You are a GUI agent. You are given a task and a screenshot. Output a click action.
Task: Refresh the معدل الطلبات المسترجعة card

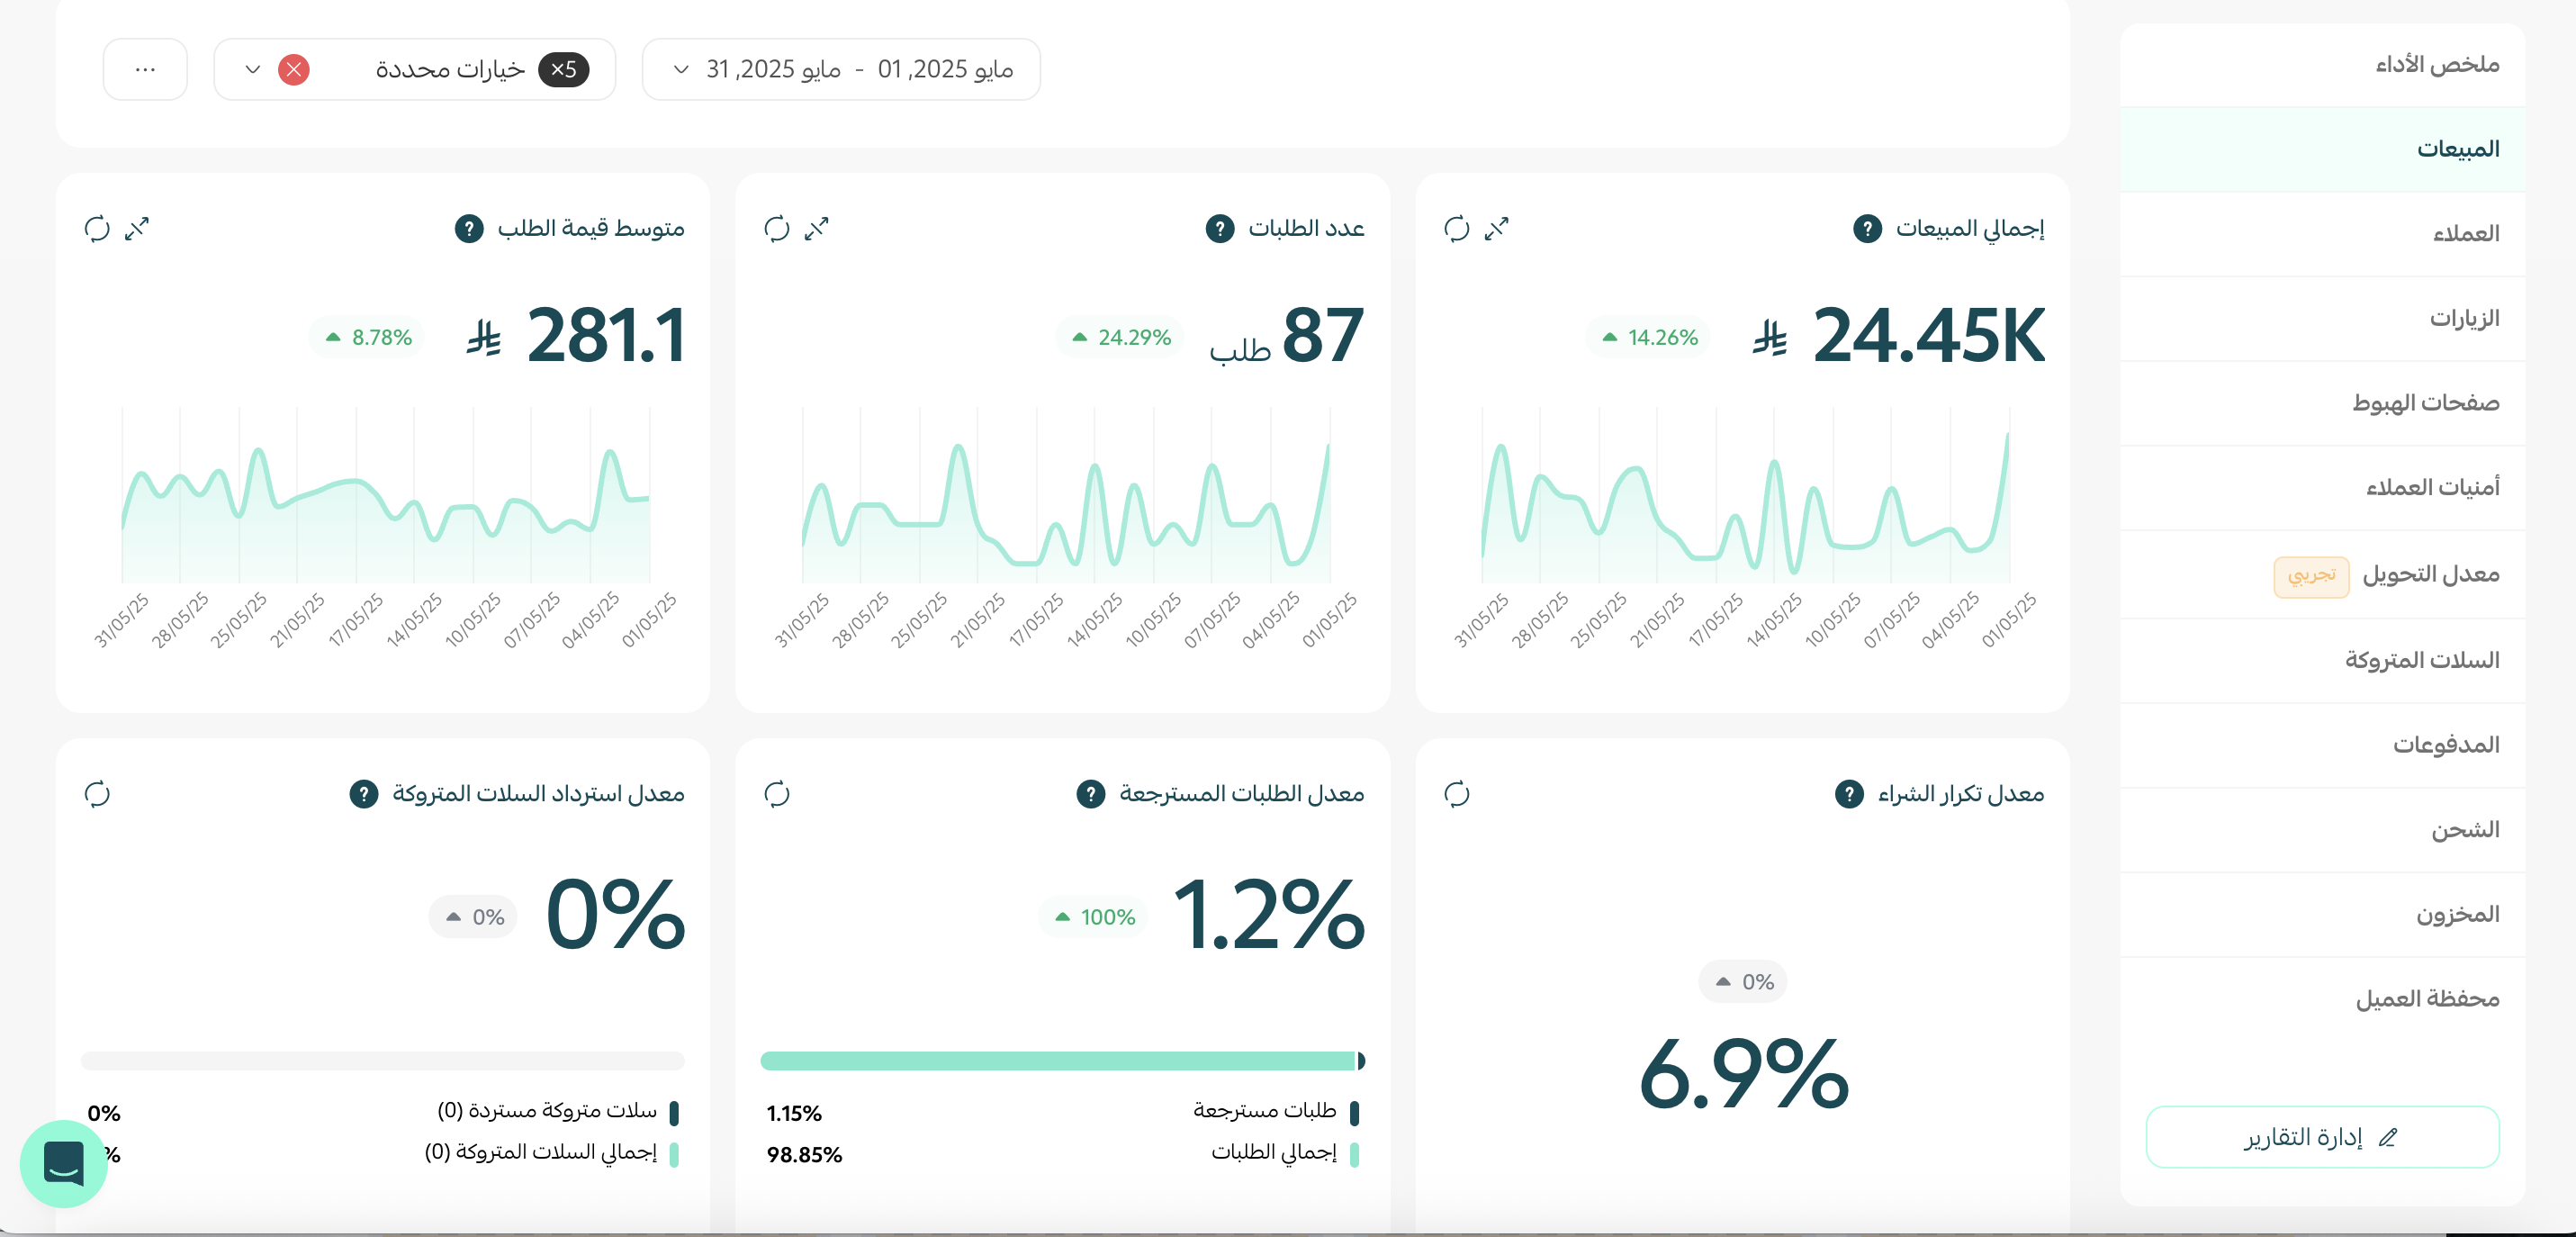(x=777, y=794)
